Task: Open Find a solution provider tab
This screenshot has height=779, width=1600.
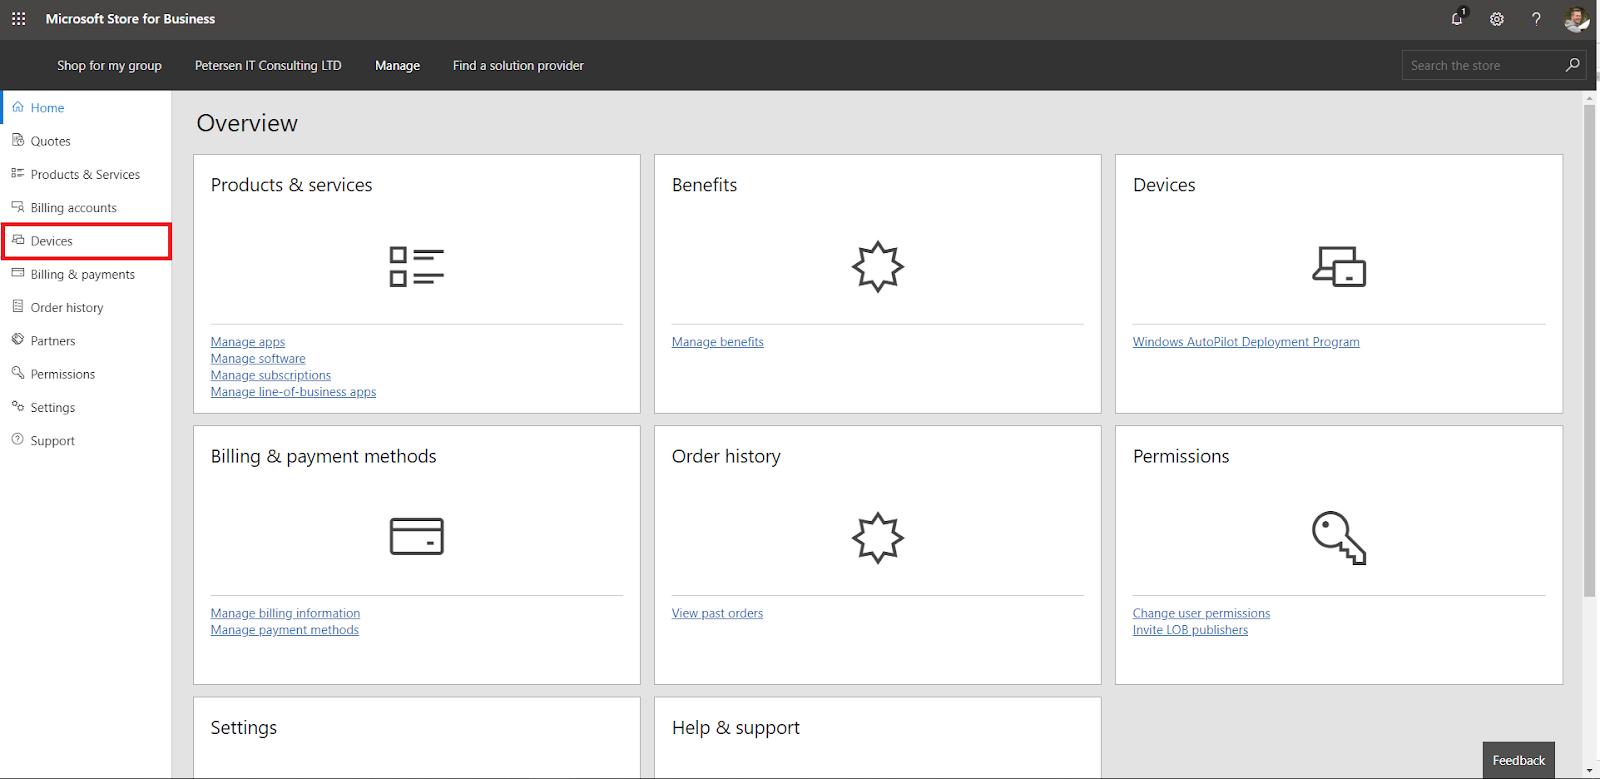Action: coord(518,66)
